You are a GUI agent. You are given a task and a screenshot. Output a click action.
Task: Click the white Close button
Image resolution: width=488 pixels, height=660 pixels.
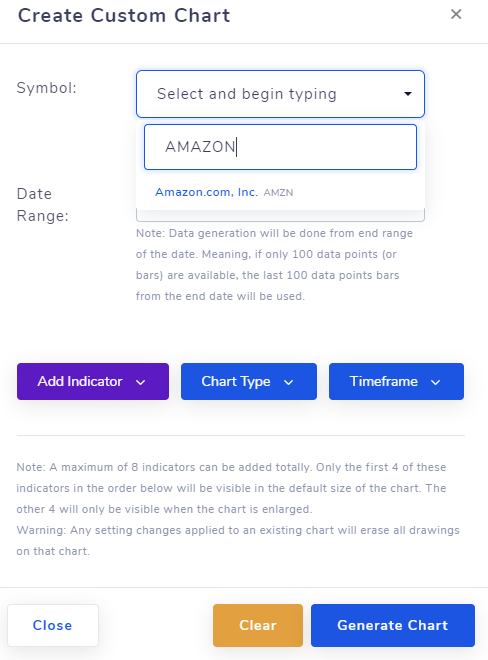tap(53, 625)
